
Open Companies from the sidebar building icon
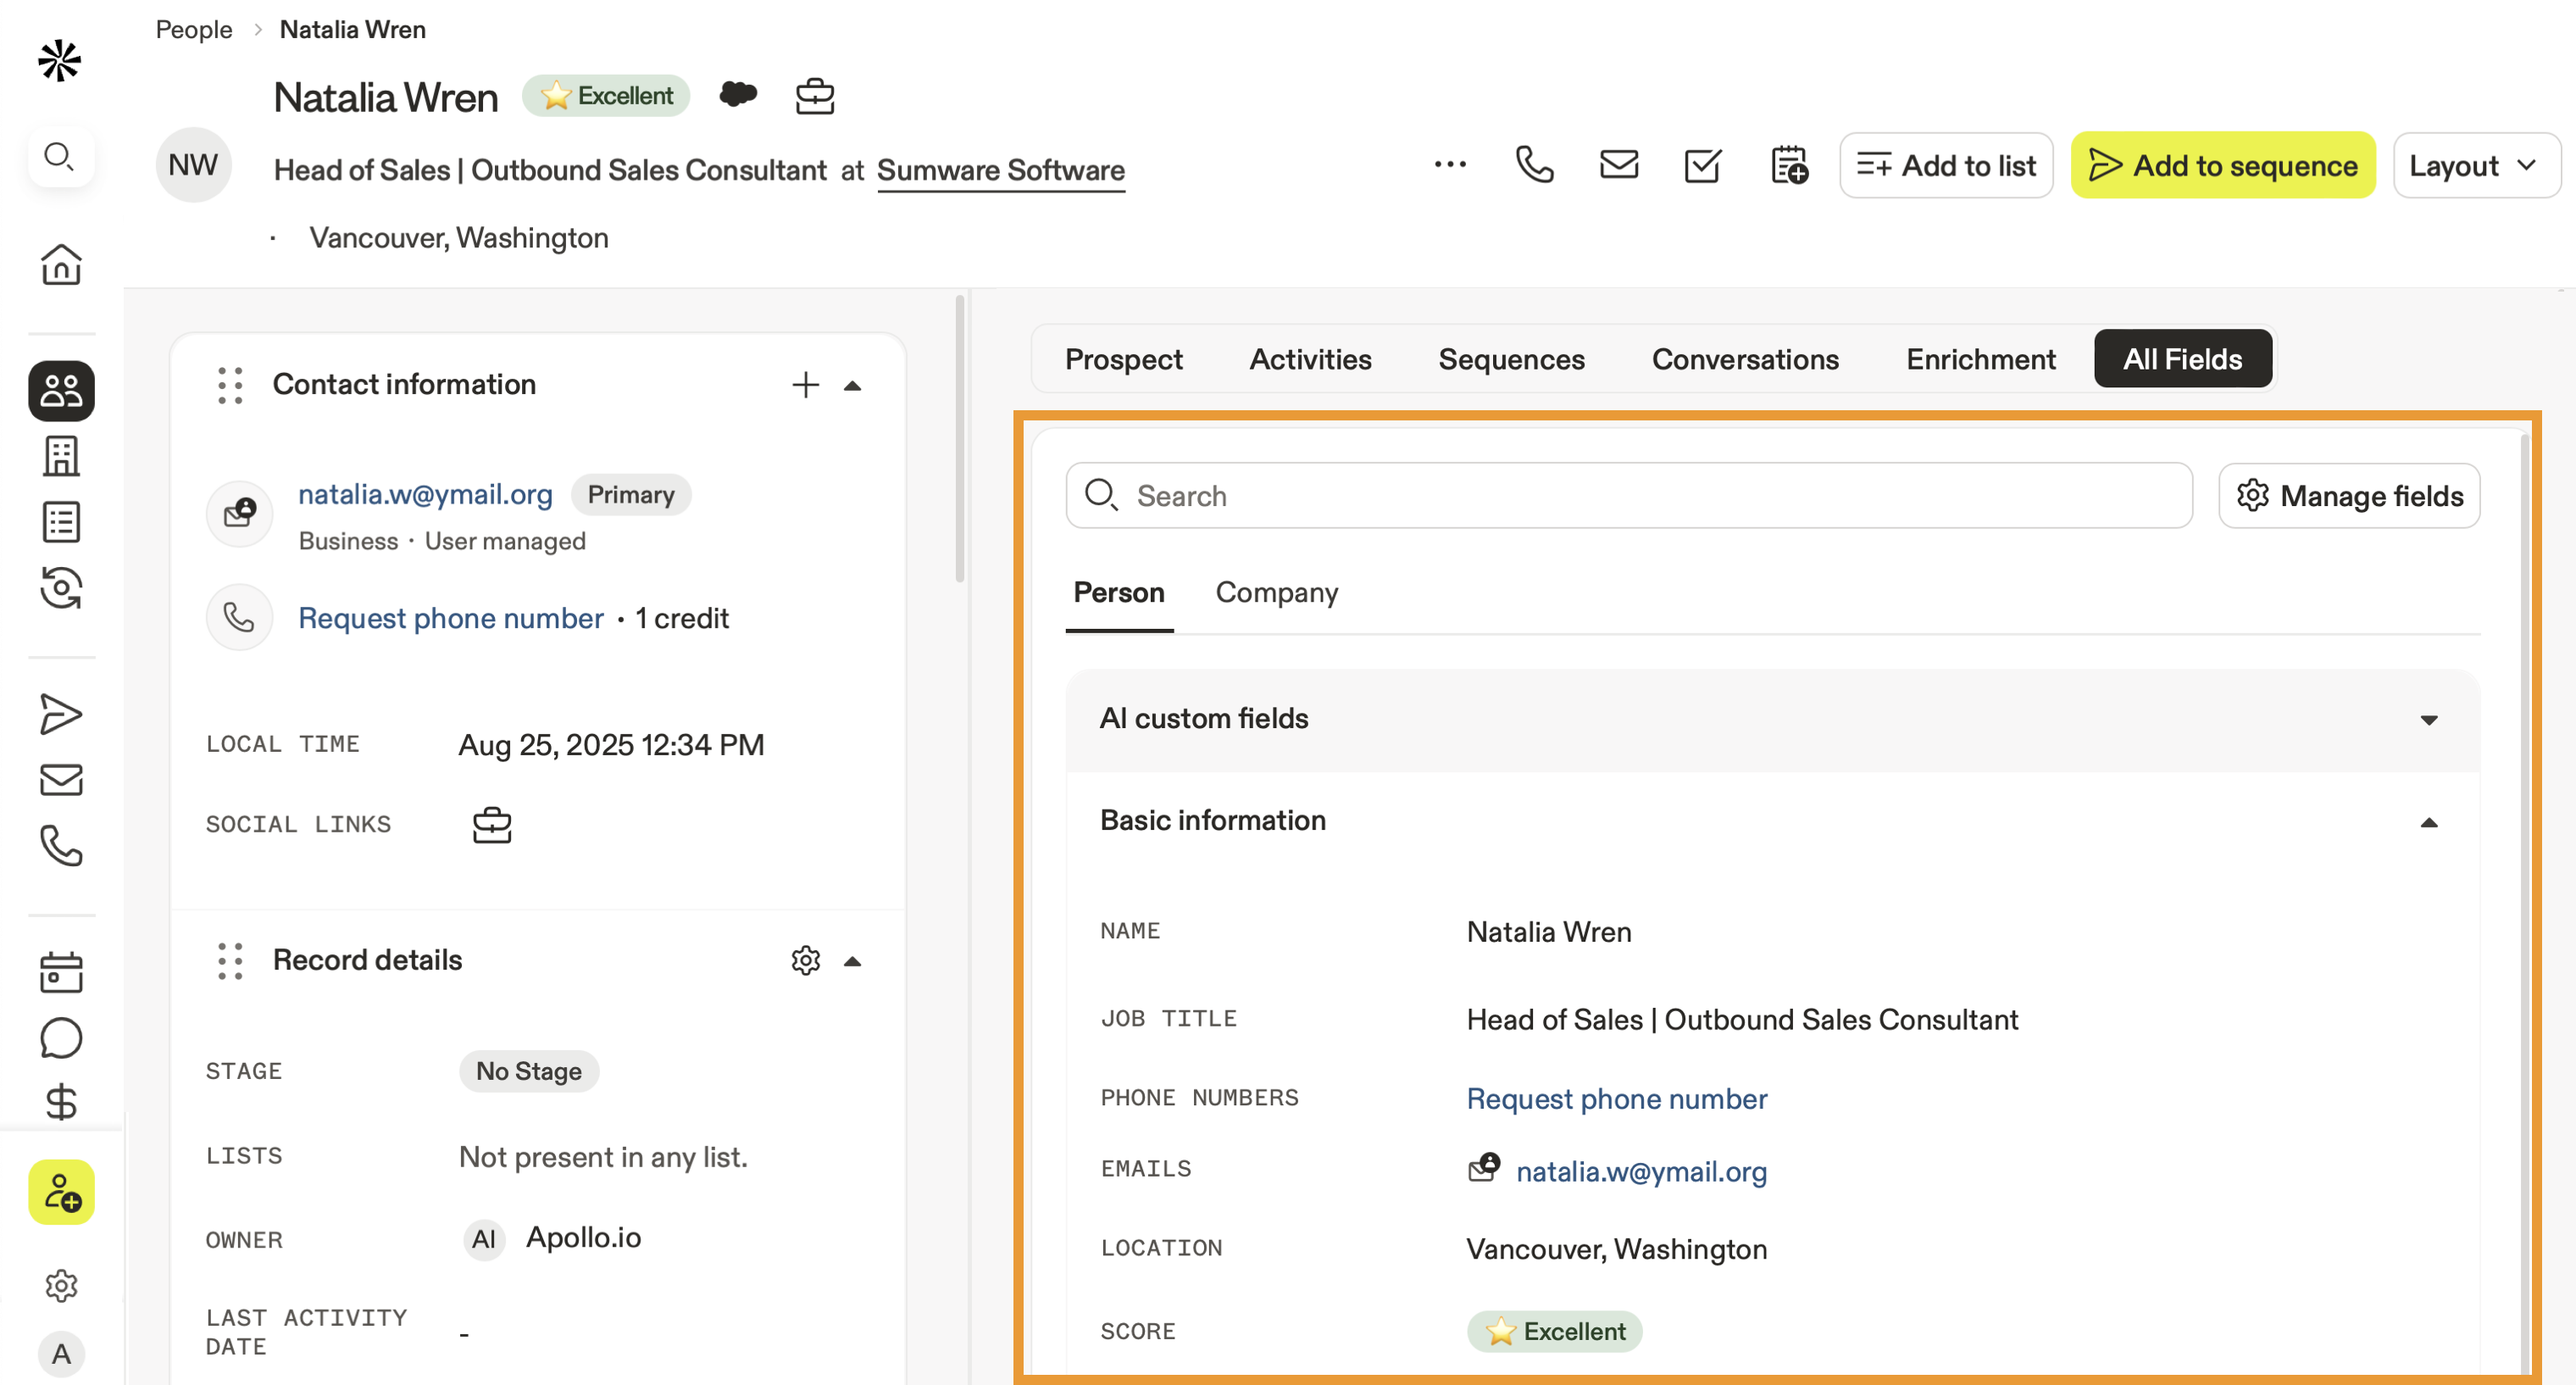61,456
